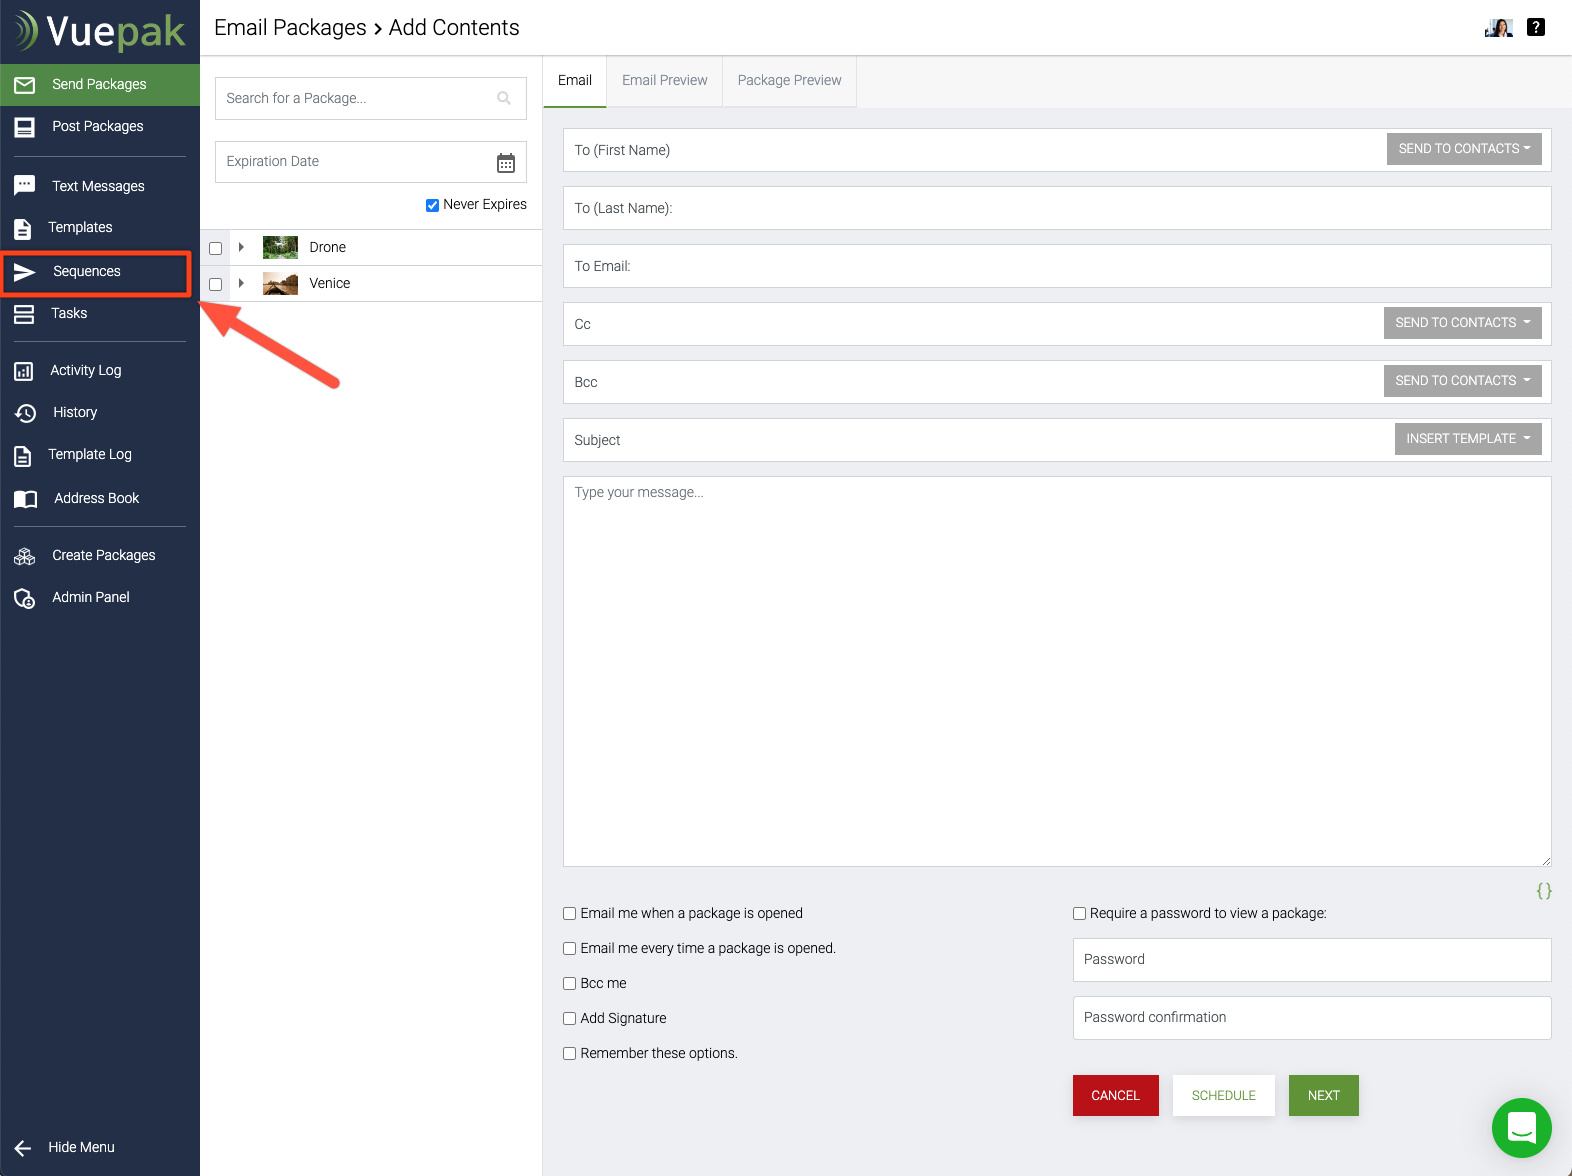The width and height of the screenshot is (1572, 1176).
Task: Uncheck the Never Expires checkbox
Action: pos(432,205)
